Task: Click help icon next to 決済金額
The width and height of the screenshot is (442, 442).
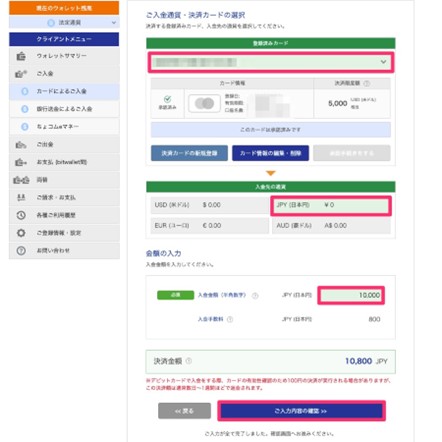Action: click(x=189, y=361)
